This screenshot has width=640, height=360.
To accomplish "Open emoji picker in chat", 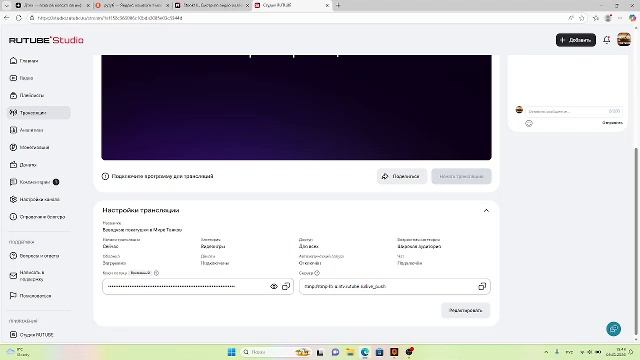I will (529, 123).
